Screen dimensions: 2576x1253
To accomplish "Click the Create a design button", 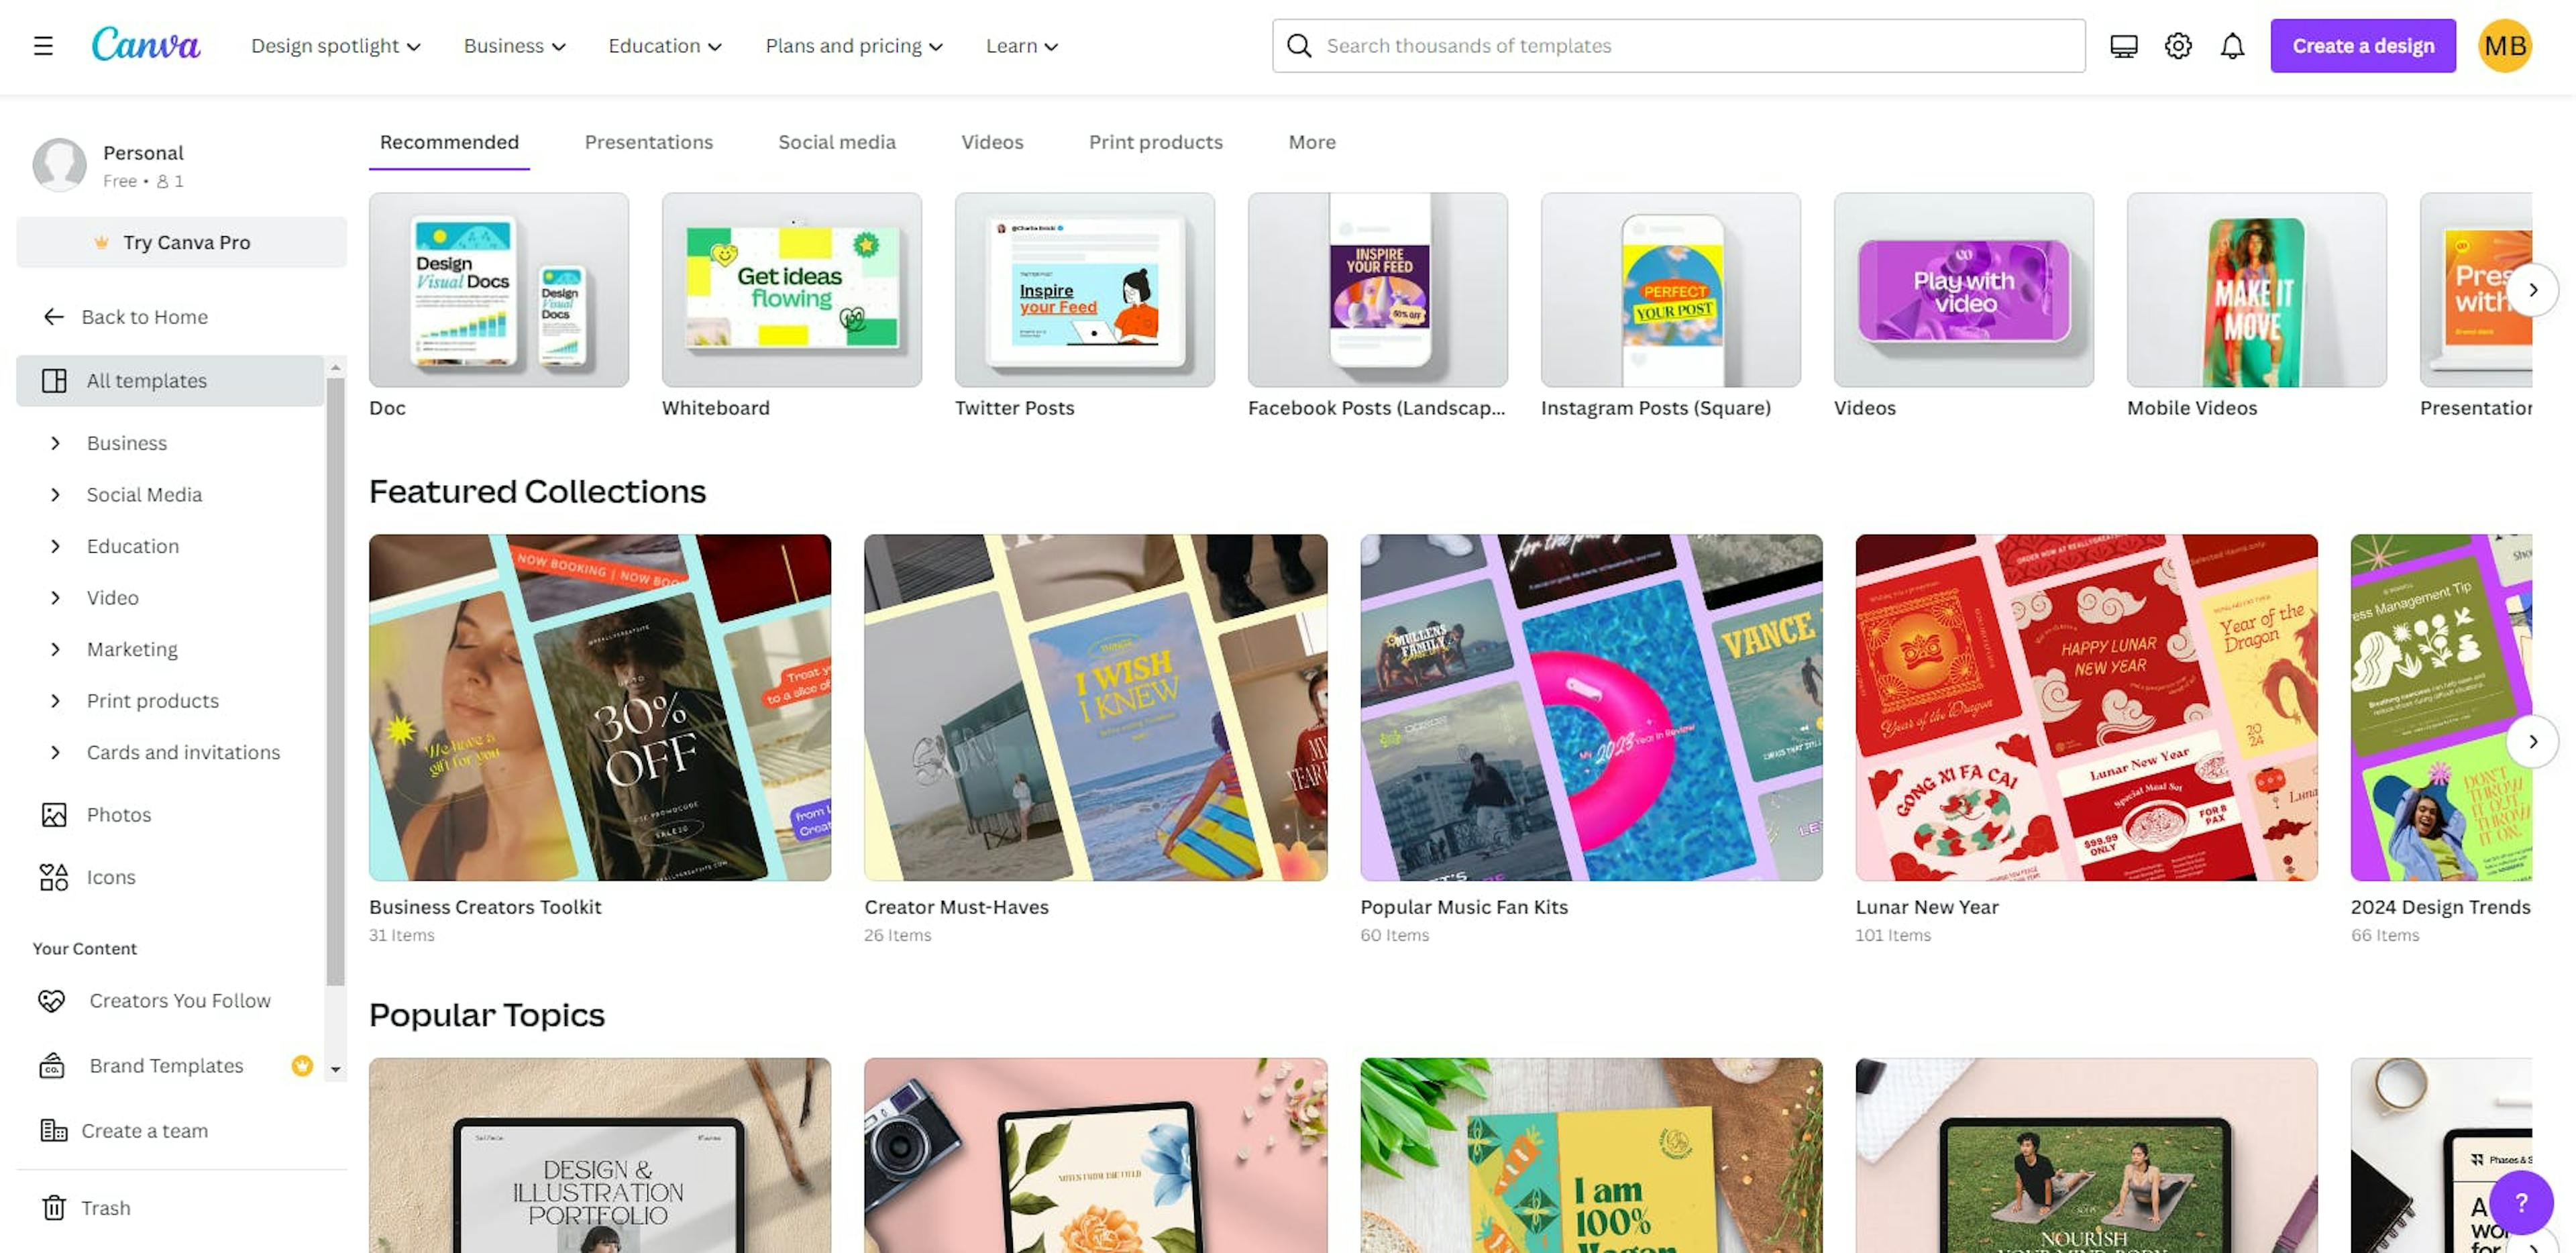I will [2363, 45].
